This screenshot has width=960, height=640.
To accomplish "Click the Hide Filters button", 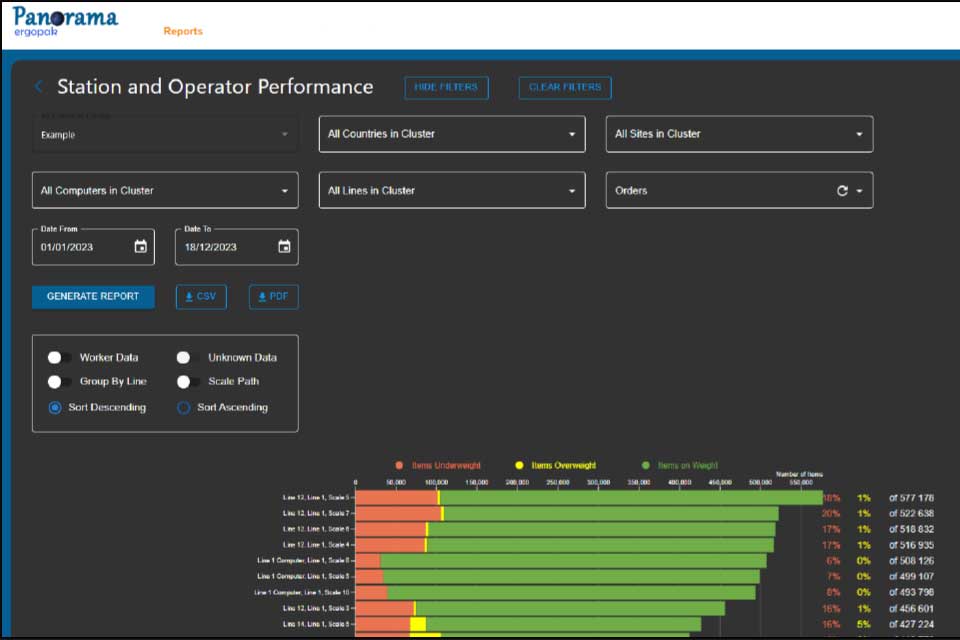I will click(446, 88).
